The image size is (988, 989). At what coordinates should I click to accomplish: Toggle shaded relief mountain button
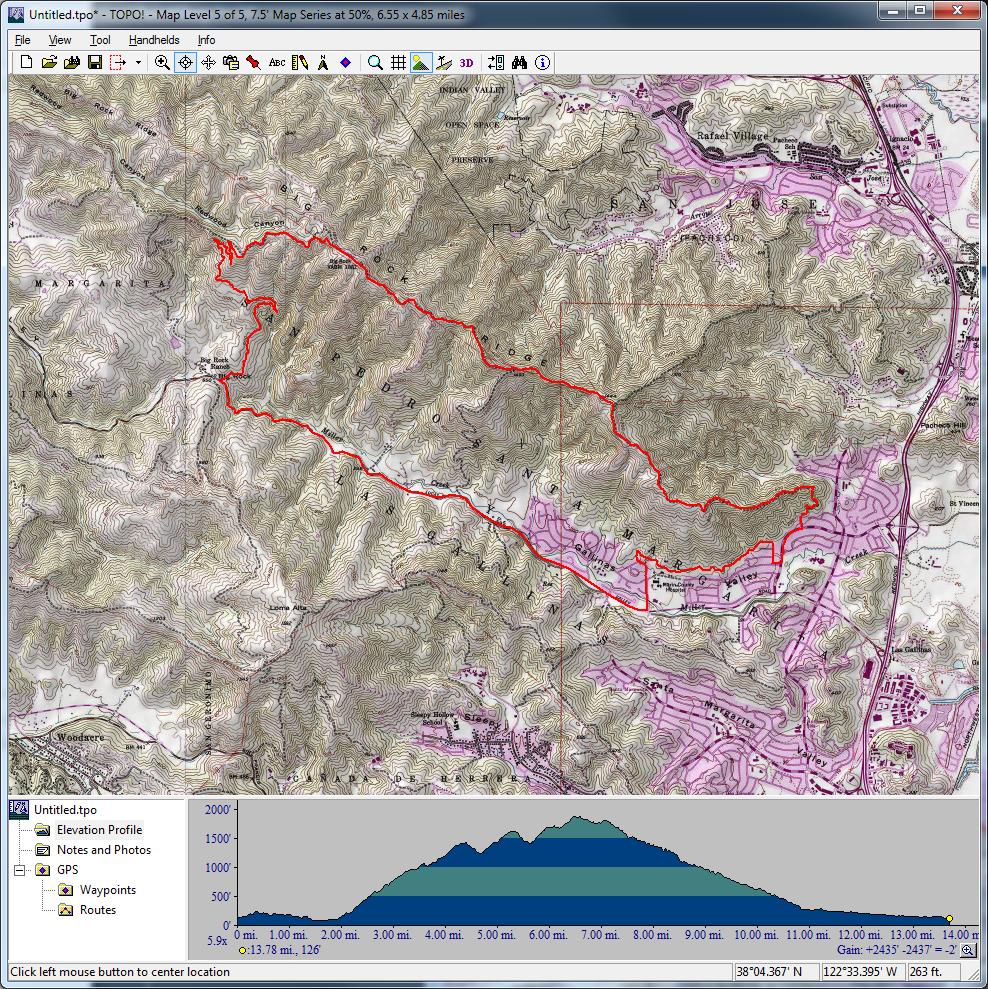[421, 62]
